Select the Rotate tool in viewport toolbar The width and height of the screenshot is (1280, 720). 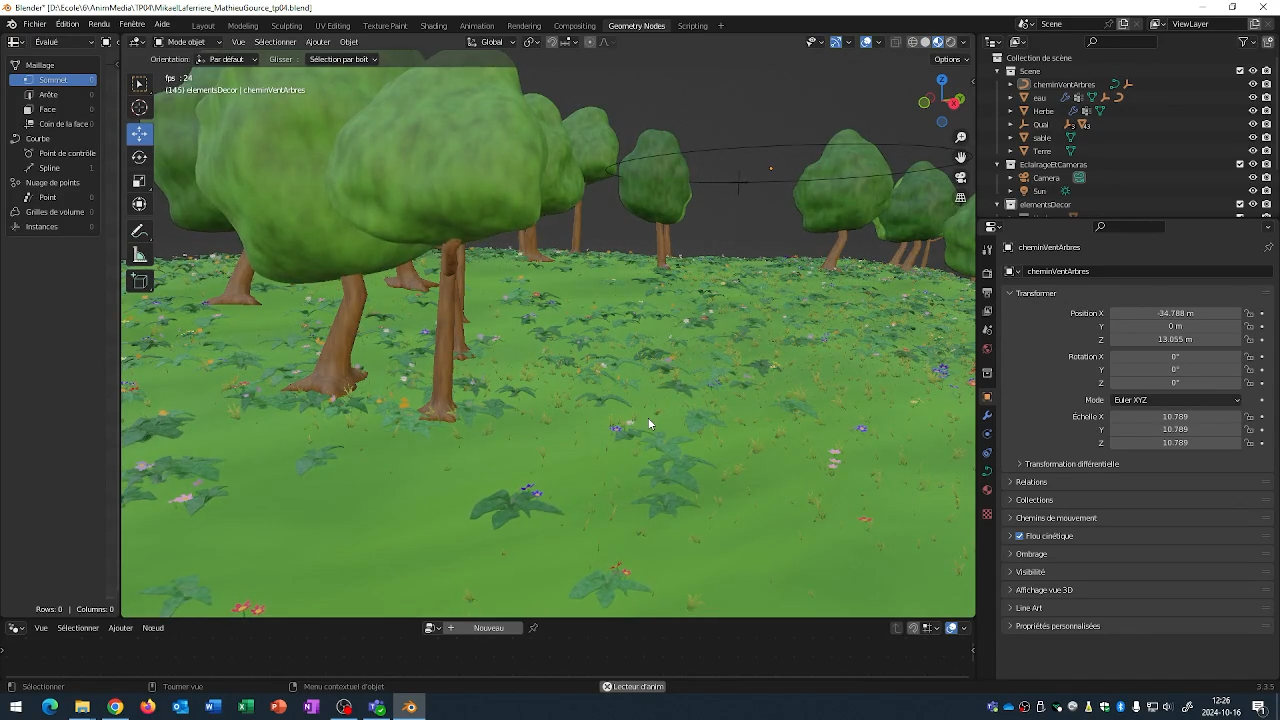pyautogui.click(x=139, y=157)
